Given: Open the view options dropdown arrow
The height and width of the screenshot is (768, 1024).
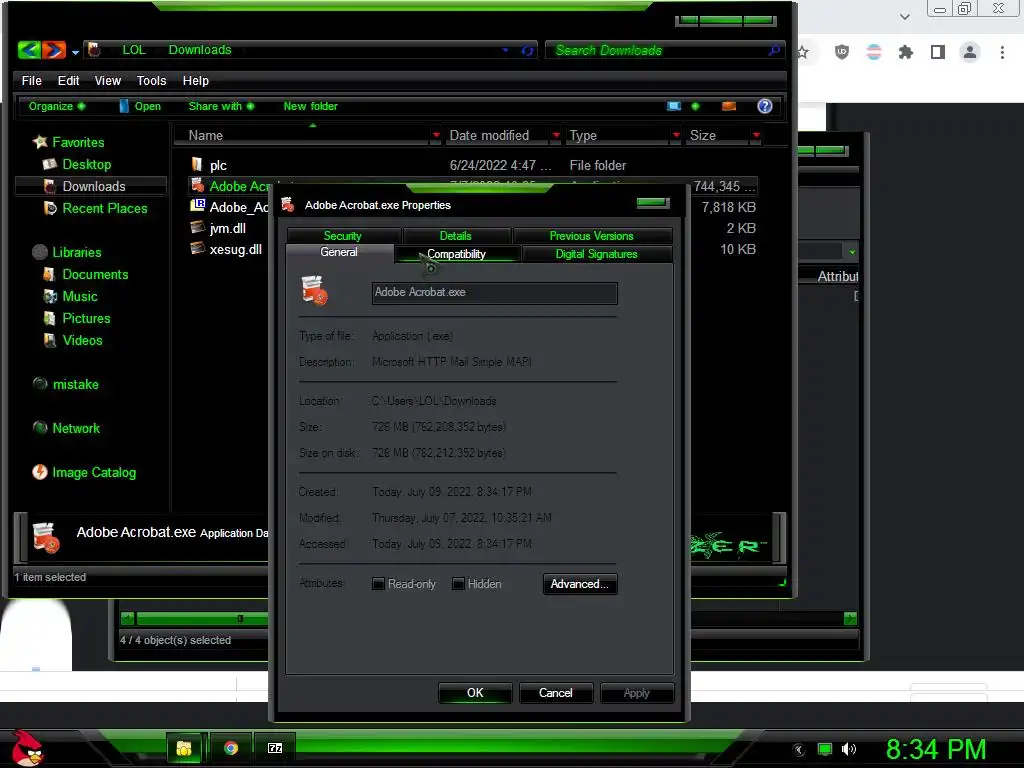Looking at the screenshot, I should [696, 106].
